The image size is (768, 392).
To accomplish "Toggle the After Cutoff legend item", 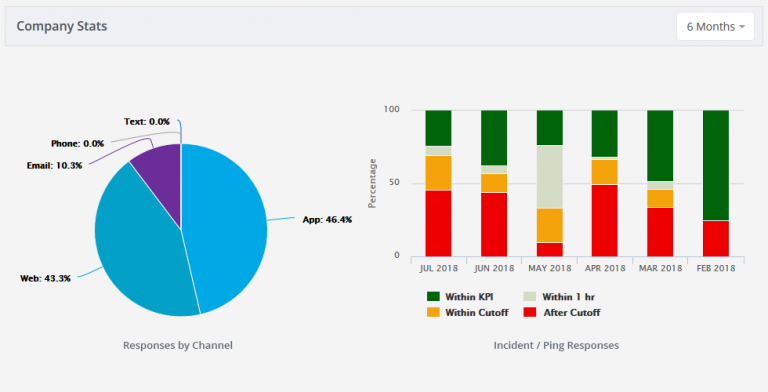I will tap(562, 312).
